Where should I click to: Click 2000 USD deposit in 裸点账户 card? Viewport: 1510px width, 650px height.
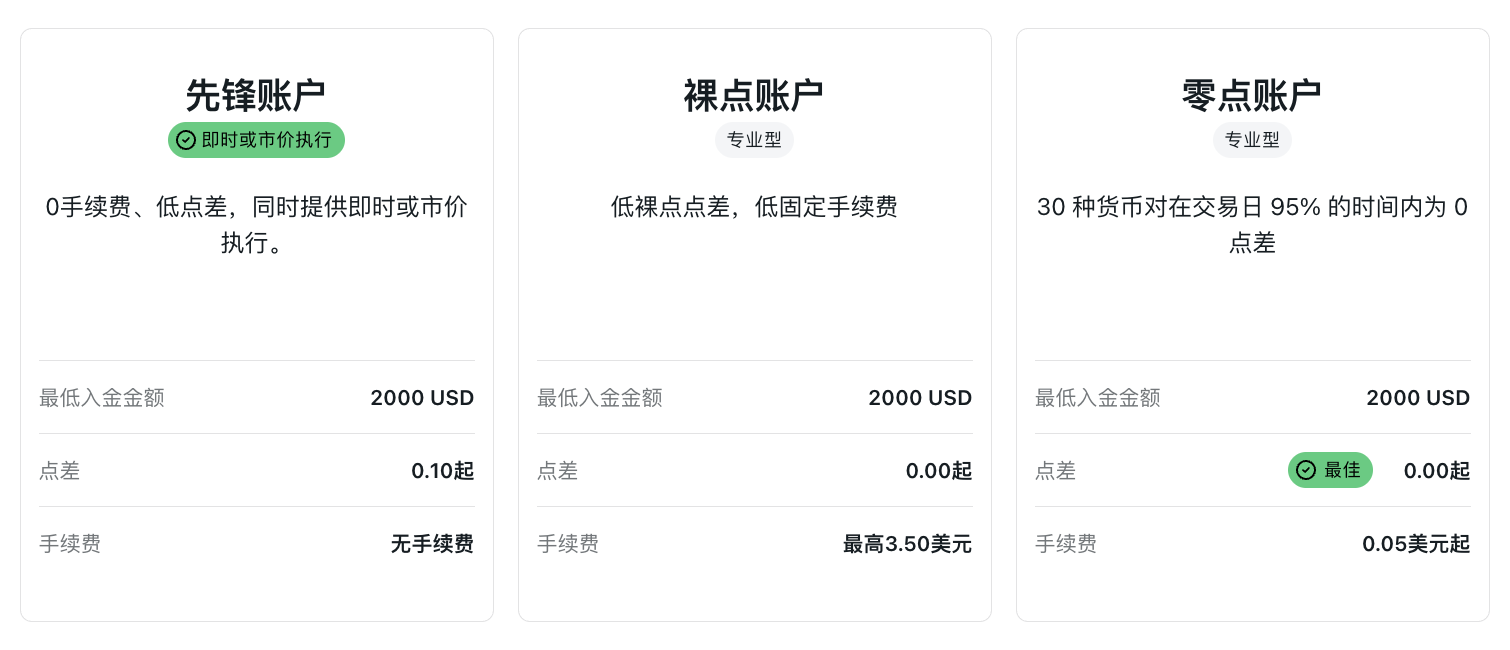[x=920, y=398]
